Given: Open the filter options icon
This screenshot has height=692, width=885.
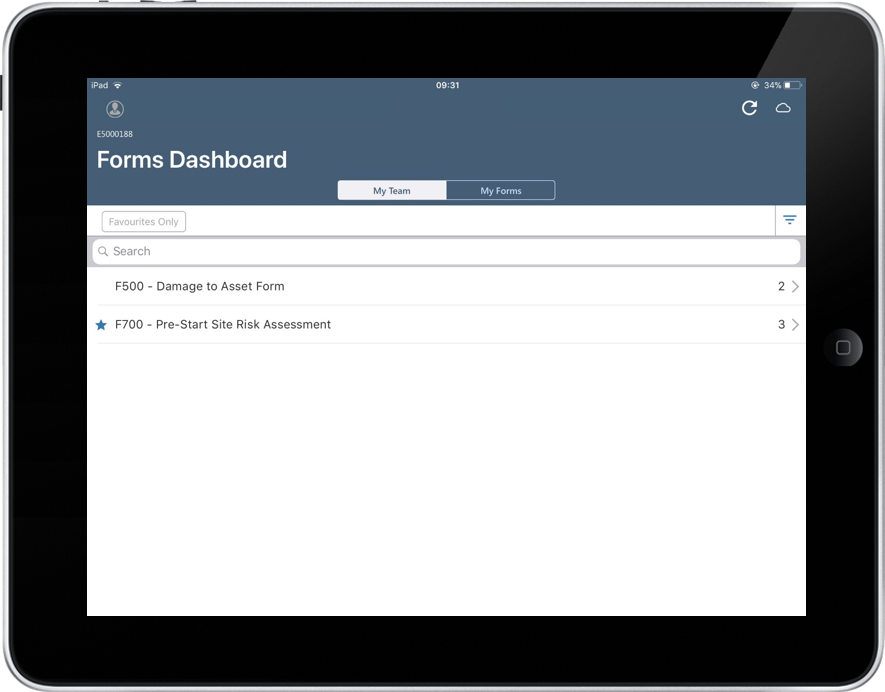Looking at the screenshot, I should [789, 220].
